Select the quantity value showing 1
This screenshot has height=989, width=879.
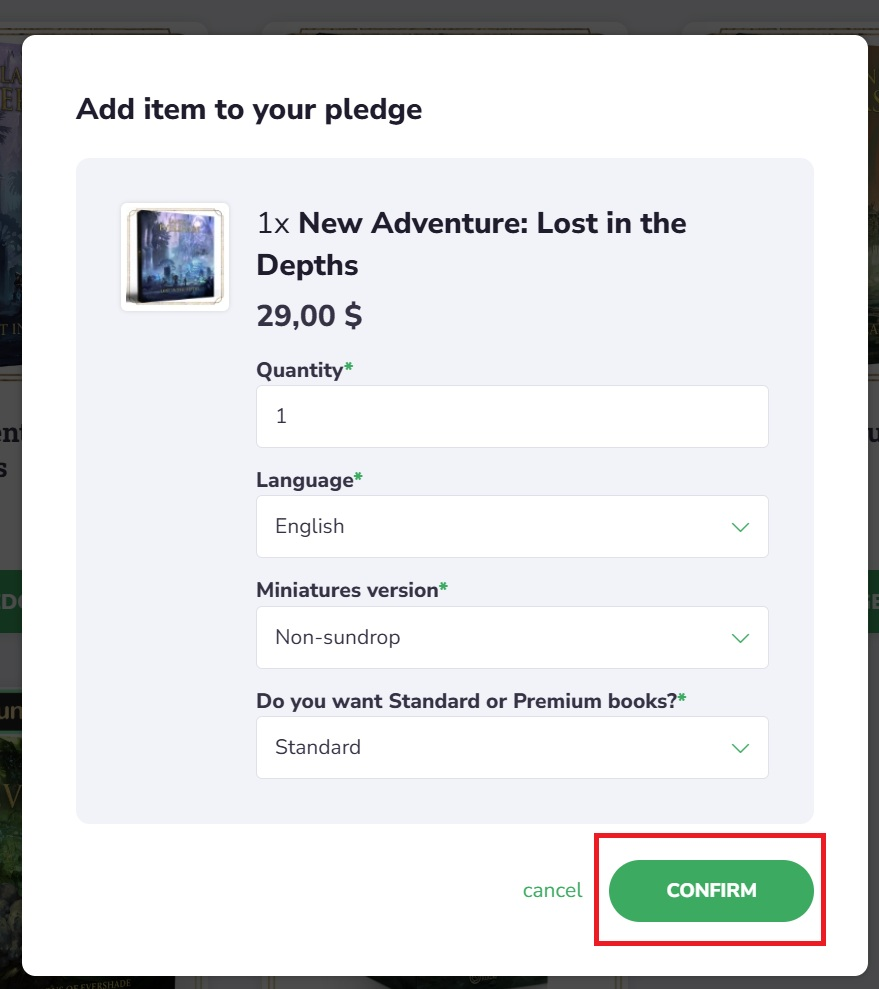pos(281,416)
